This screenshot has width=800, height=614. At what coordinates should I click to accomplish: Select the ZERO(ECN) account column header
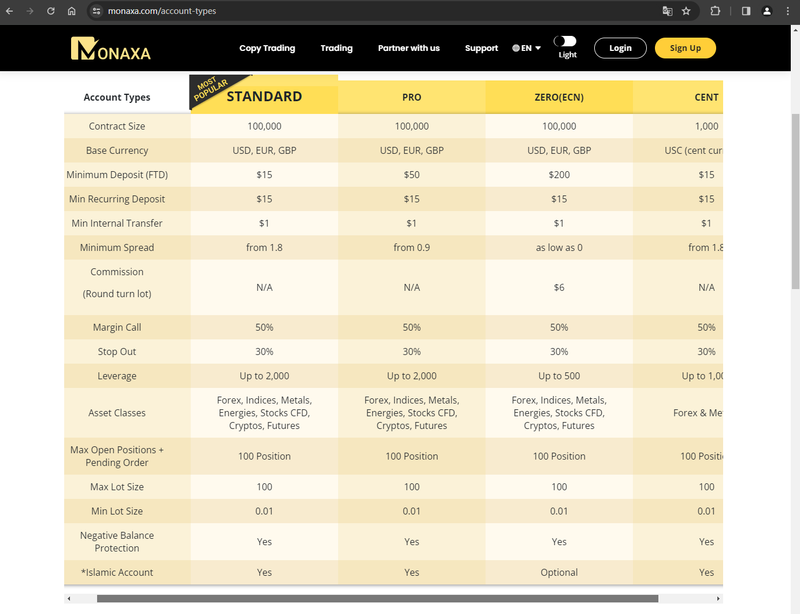559,97
